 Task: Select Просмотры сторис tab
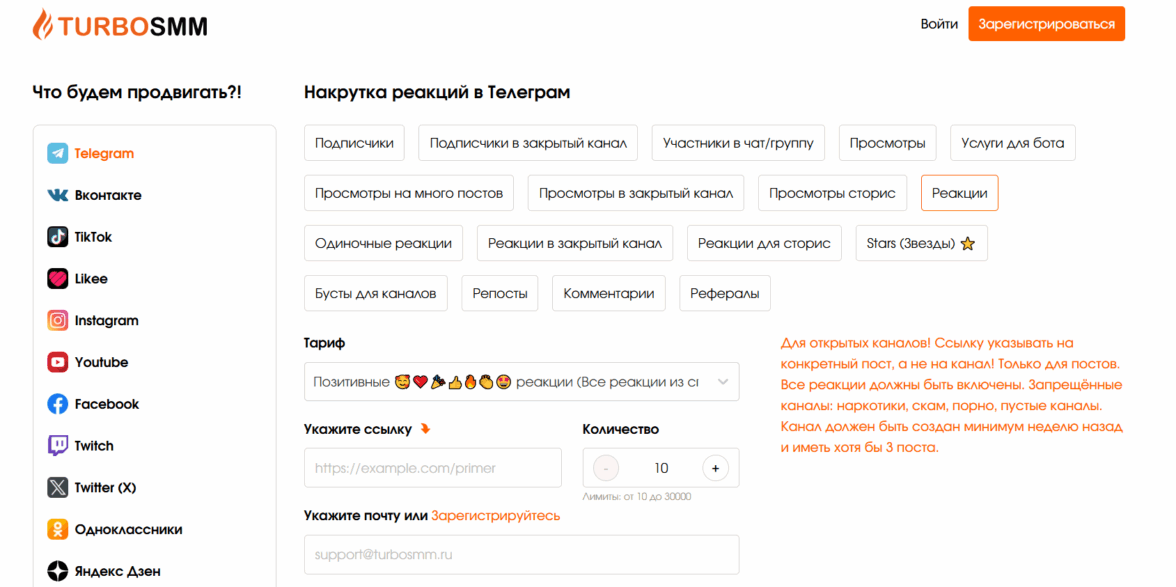832,193
